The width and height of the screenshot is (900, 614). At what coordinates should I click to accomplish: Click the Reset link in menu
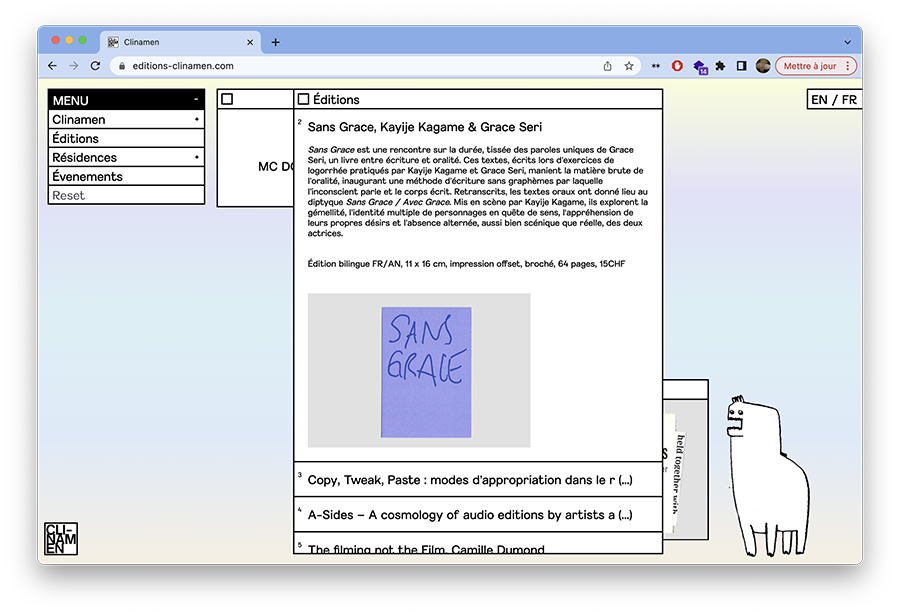point(68,195)
